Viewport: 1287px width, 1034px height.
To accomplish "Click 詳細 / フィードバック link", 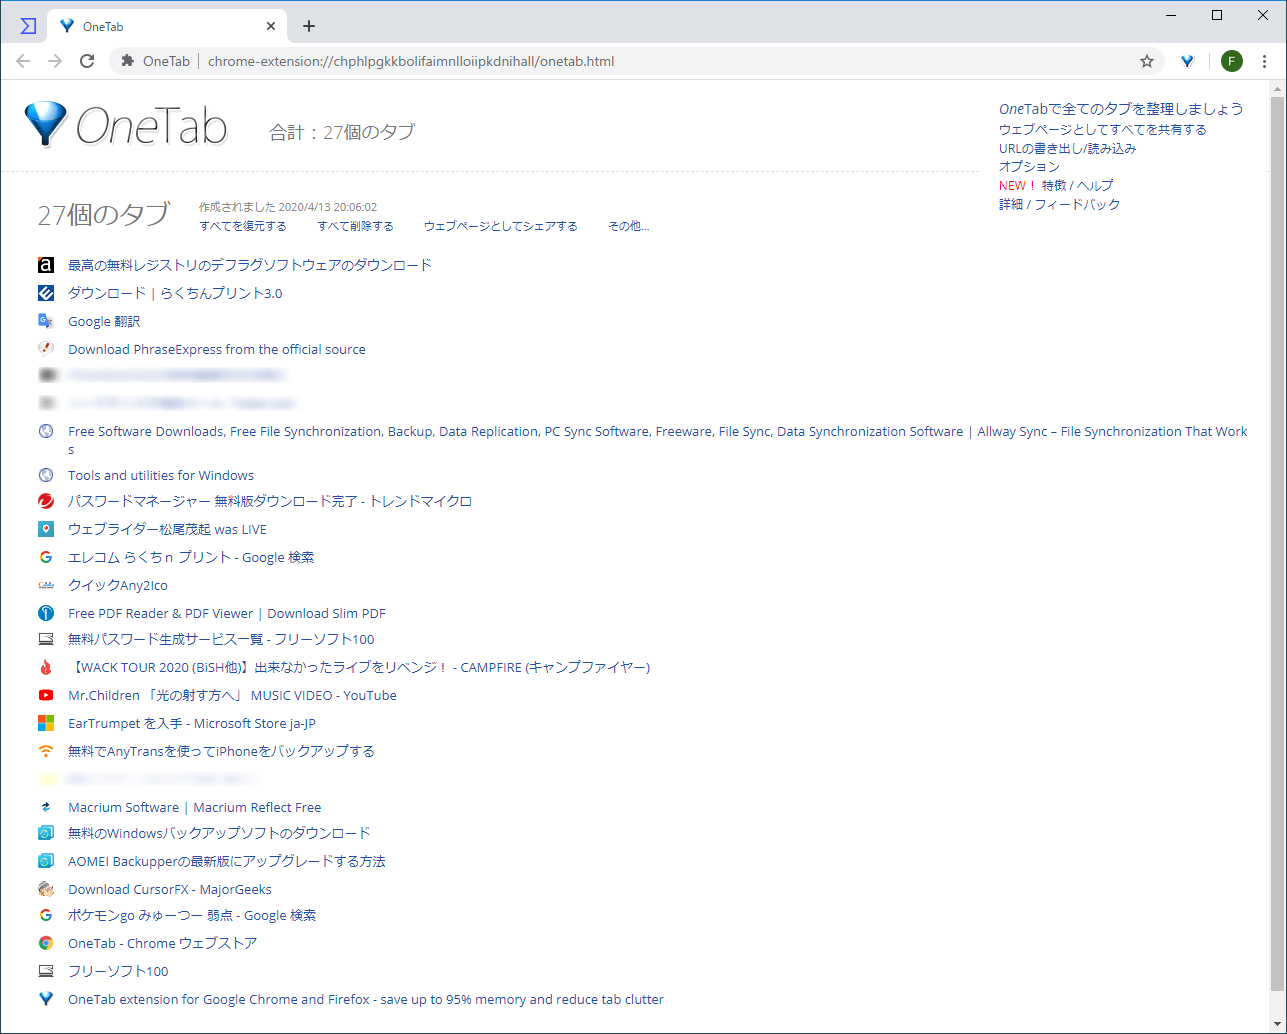I will (x=1059, y=204).
